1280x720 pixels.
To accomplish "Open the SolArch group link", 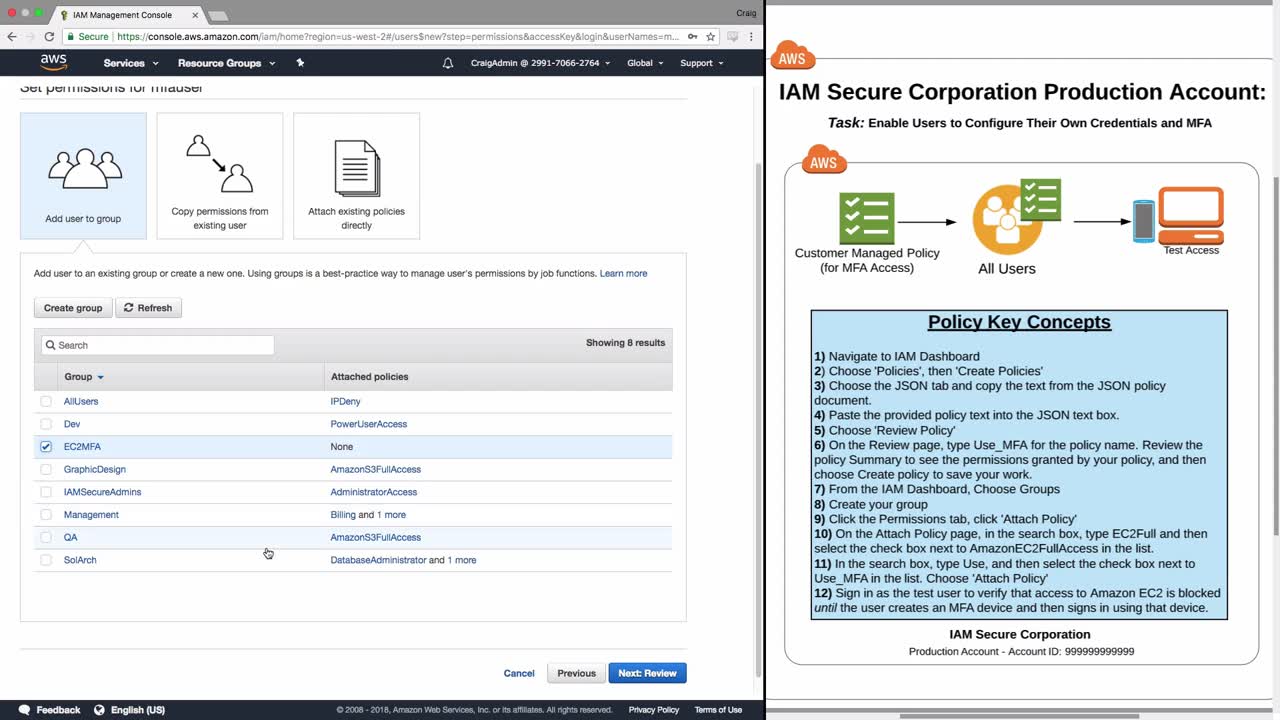I will pos(80,560).
